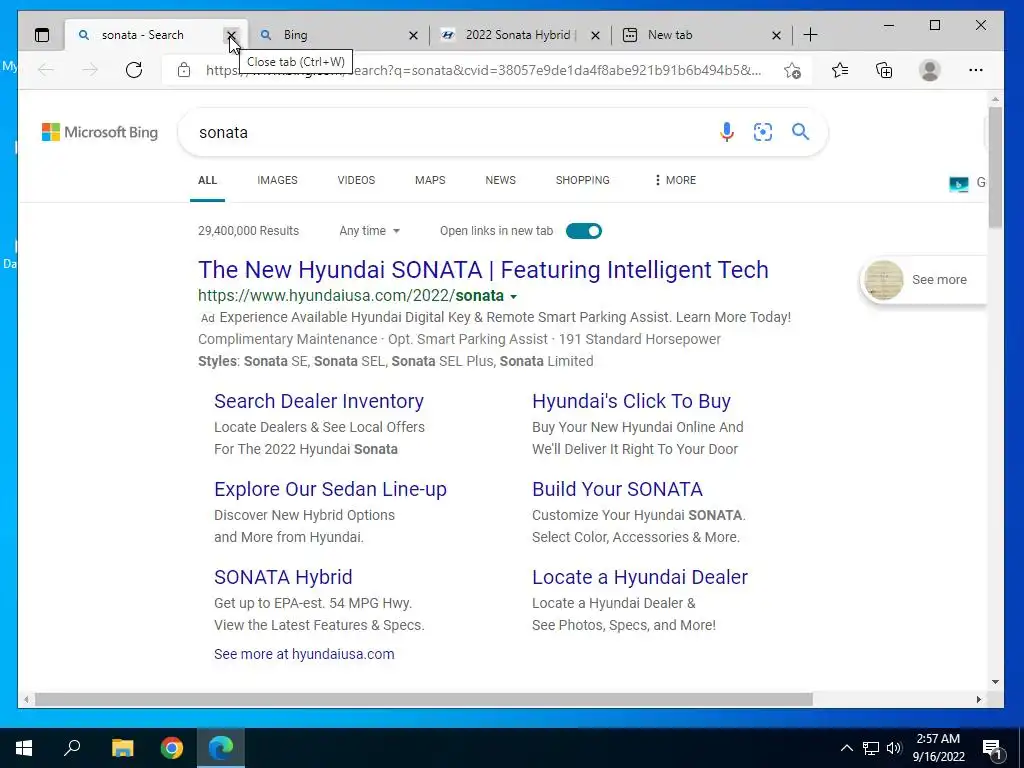Go back with the back arrow

pos(46,70)
